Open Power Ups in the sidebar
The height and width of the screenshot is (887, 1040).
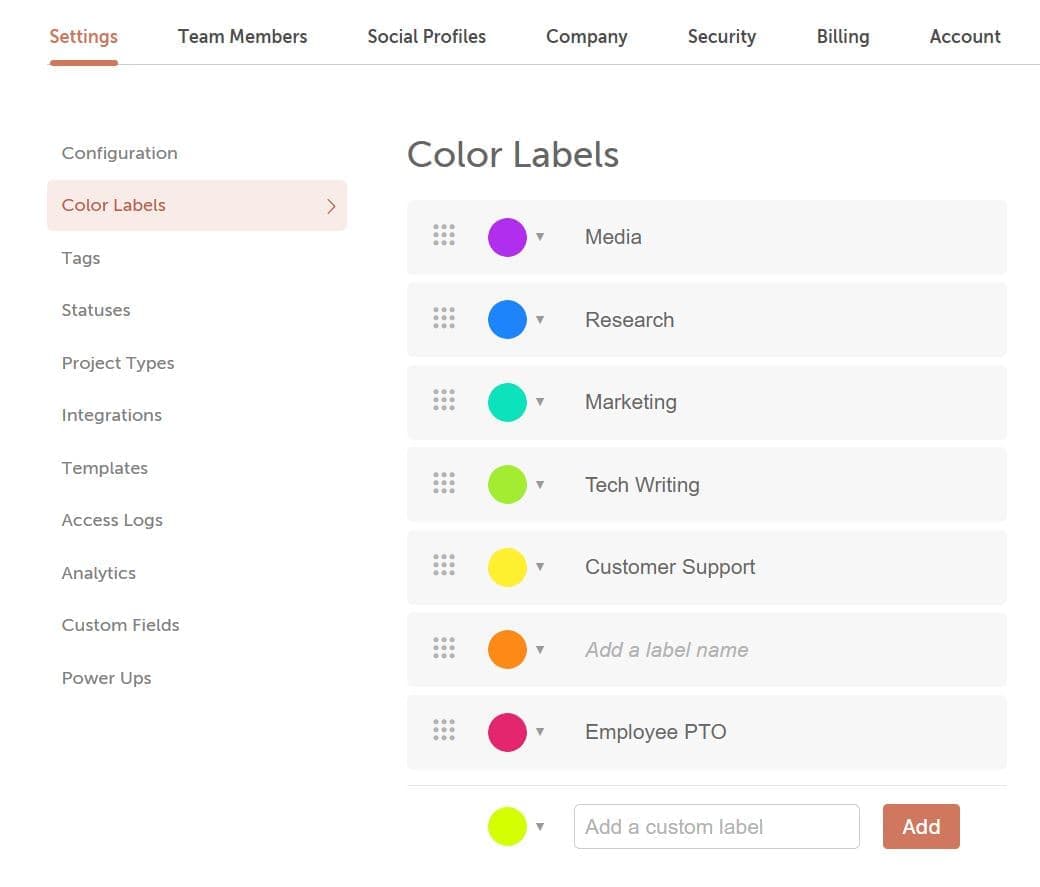click(107, 678)
